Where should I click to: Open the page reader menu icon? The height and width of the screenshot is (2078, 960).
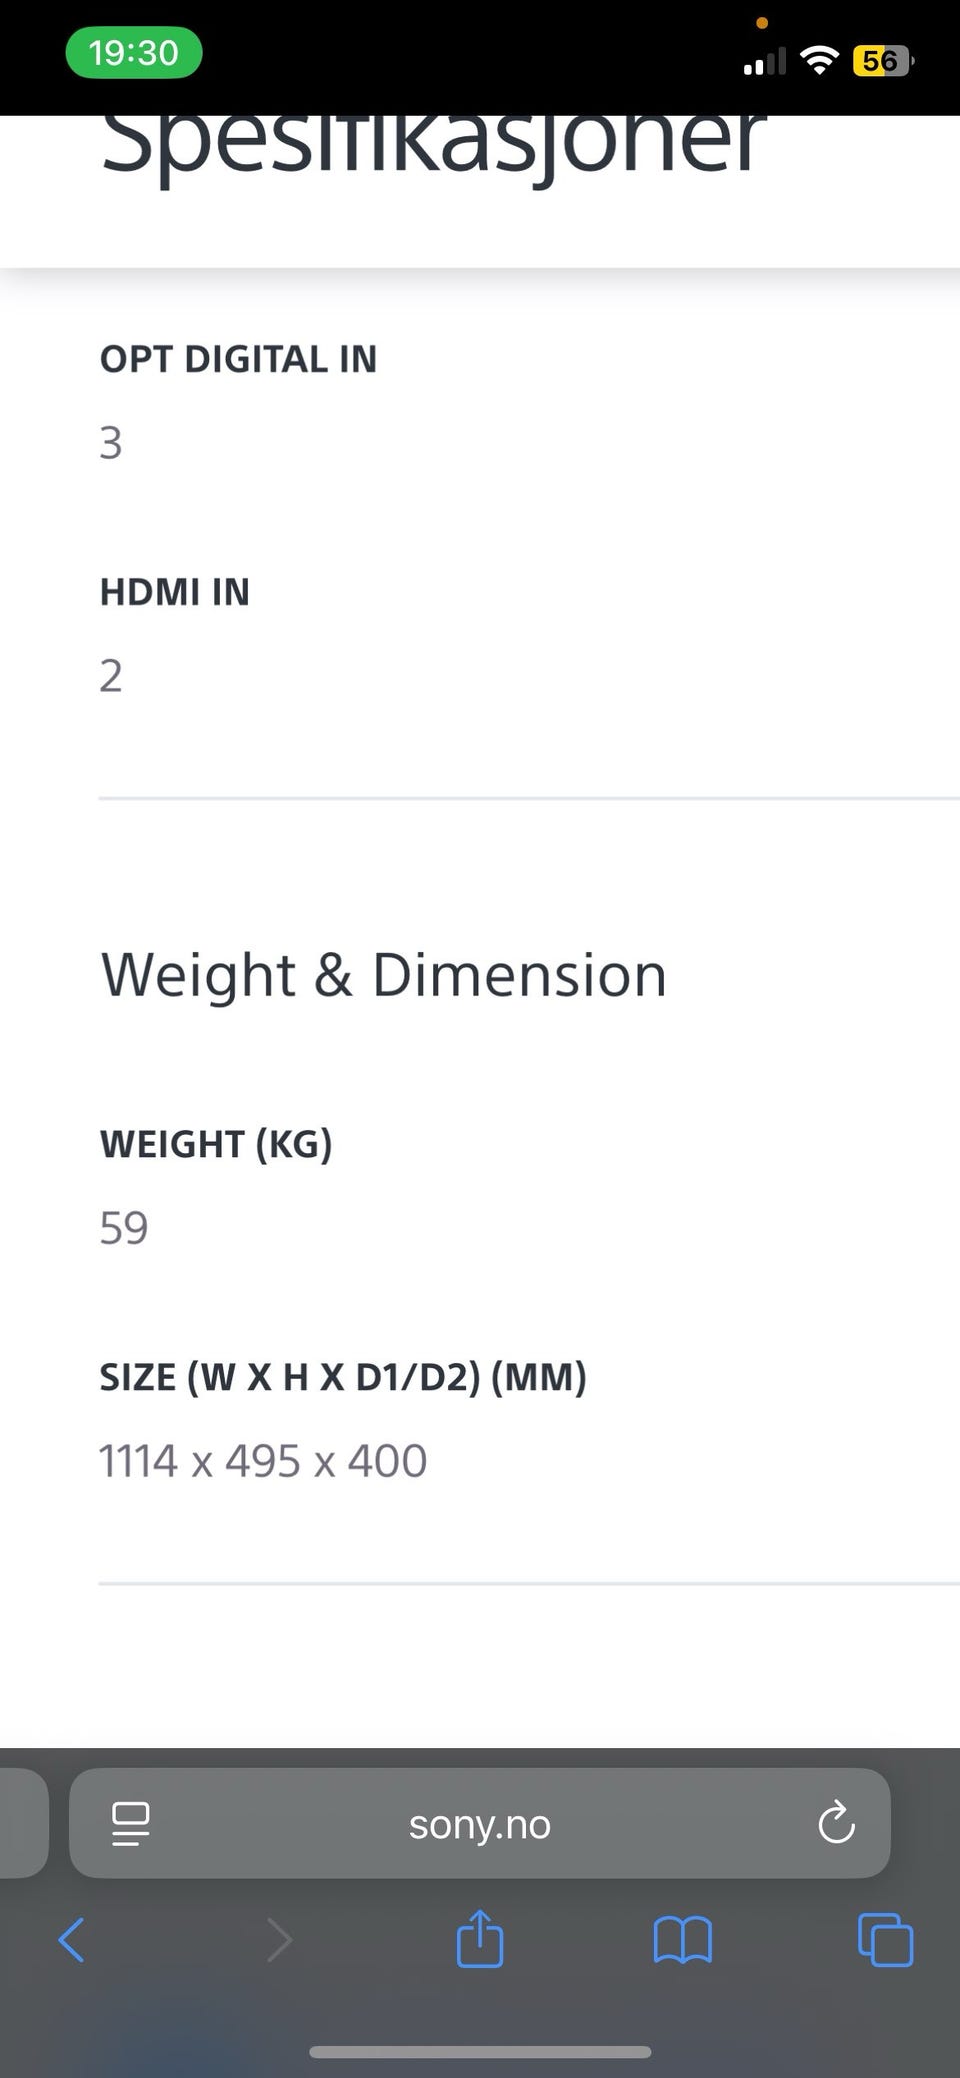pyautogui.click(x=131, y=1823)
